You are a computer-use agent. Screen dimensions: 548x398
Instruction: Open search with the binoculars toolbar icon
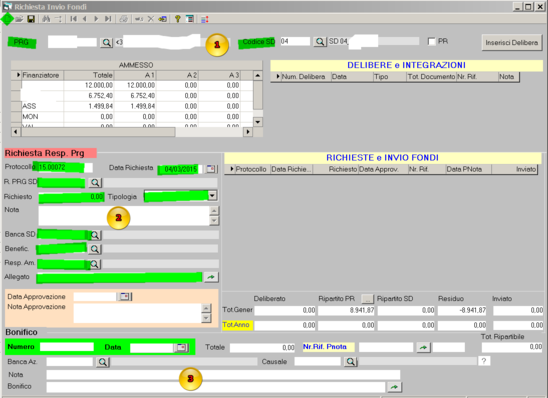tap(46, 19)
